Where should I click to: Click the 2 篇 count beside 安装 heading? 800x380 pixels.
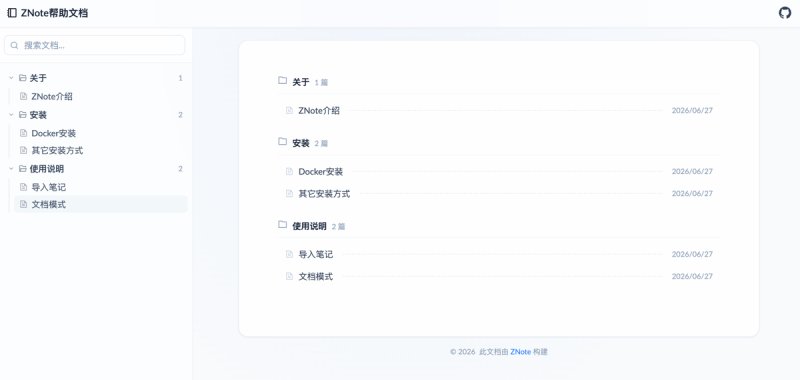(x=321, y=144)
